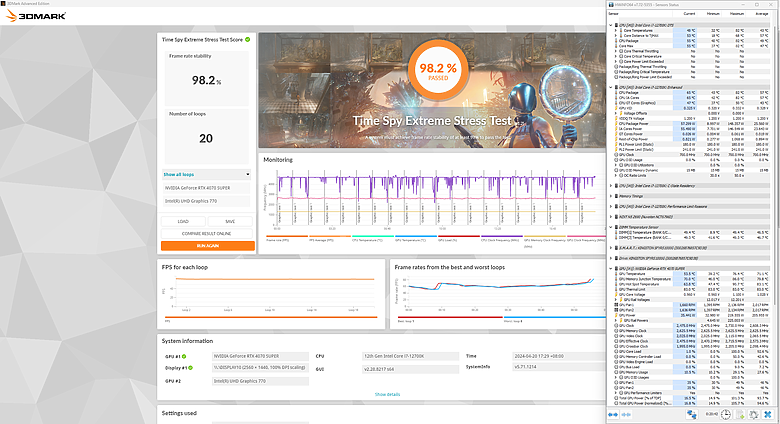This screenshot has width=780, height=424.
Task: Collapse DIMM Temperature Sensor group
Action: click(611, 227)
